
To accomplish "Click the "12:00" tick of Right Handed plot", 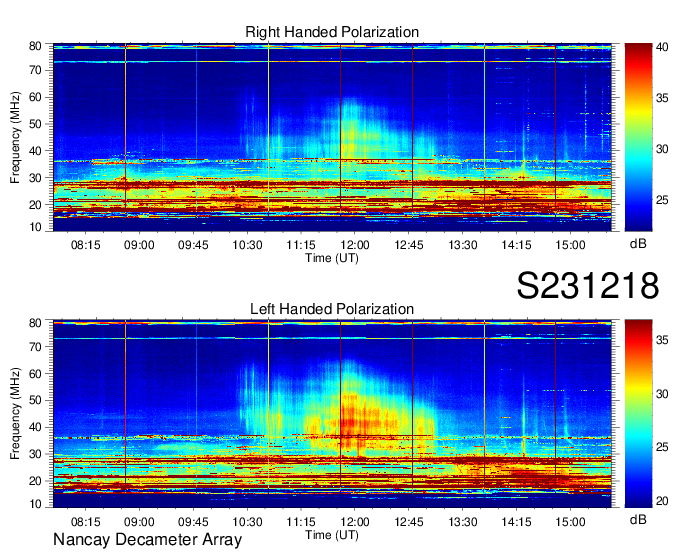I will 355,245.
